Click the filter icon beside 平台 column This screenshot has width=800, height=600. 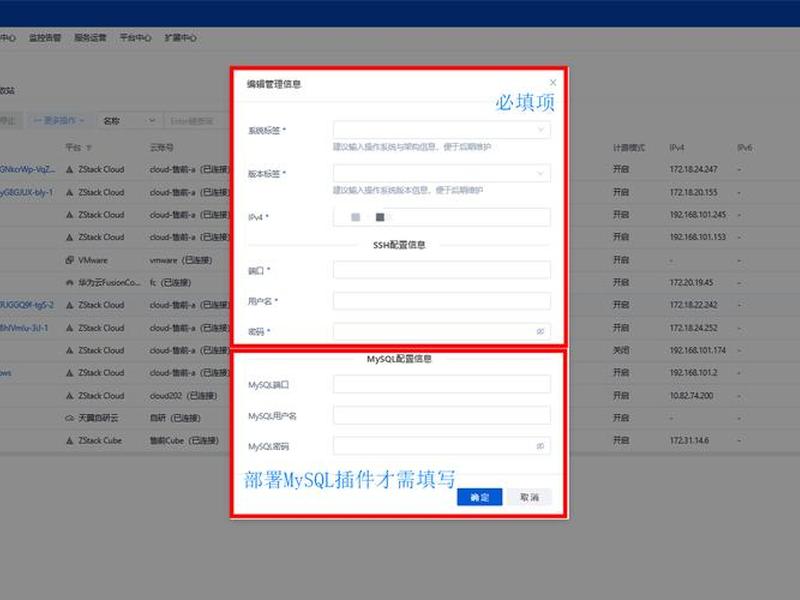pyautogui.click(x=89, y=148)
